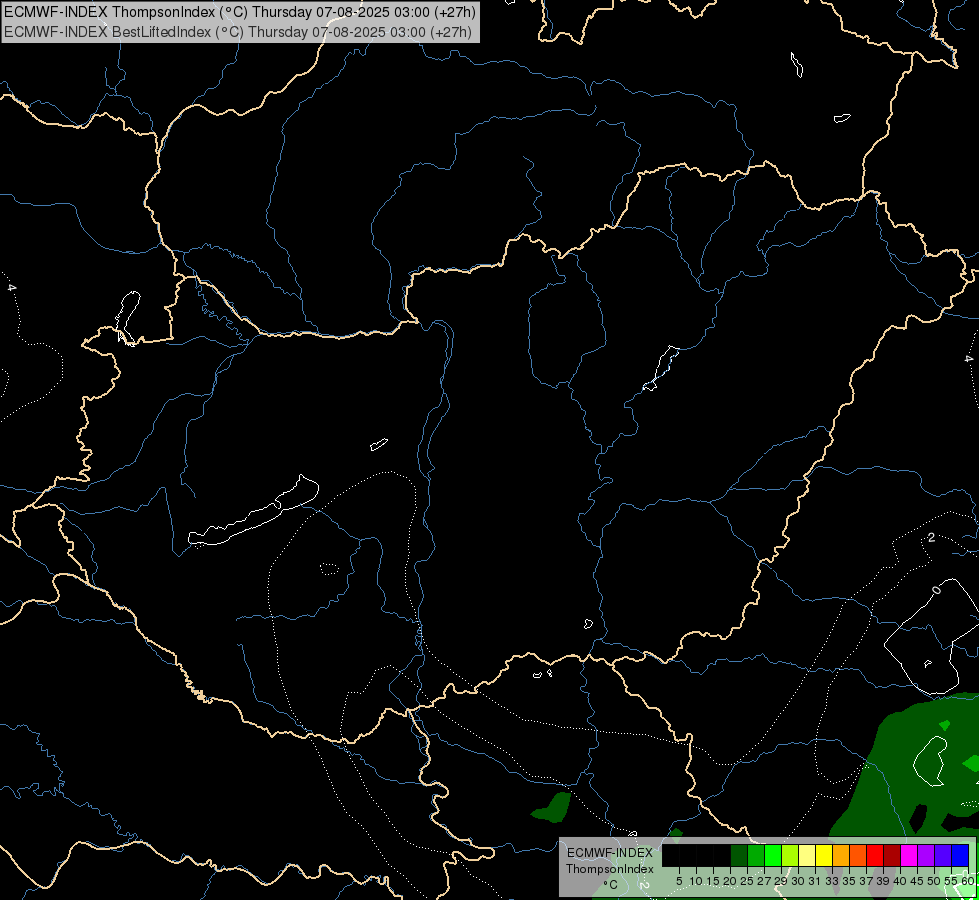
Task: Select the dark red 39–40 legend swatch
Action: [x=893, y=855]
